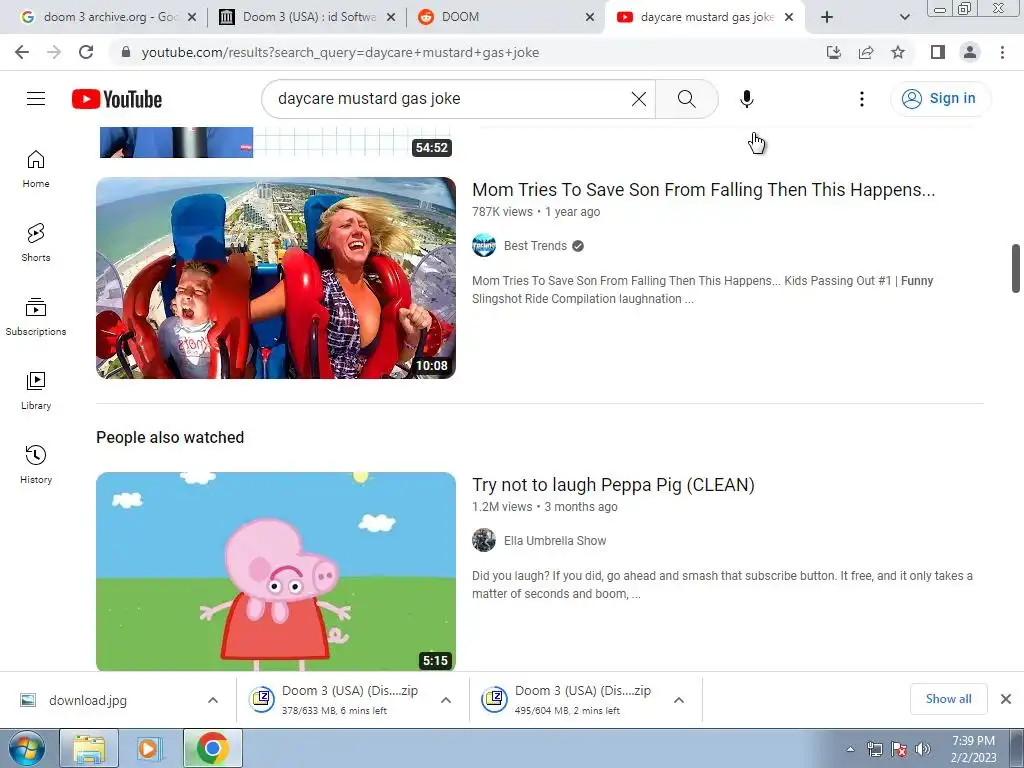1024x768 pixels.
Task: Click the slingshot ride video thumbnail
Action: pos(276,278)
